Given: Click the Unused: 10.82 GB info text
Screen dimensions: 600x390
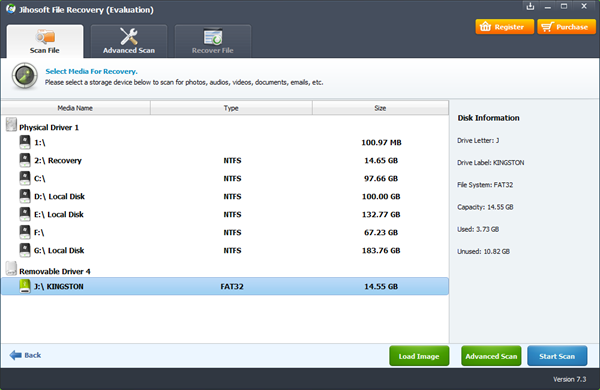Looking at the screenshot, I should pos(483,251).
